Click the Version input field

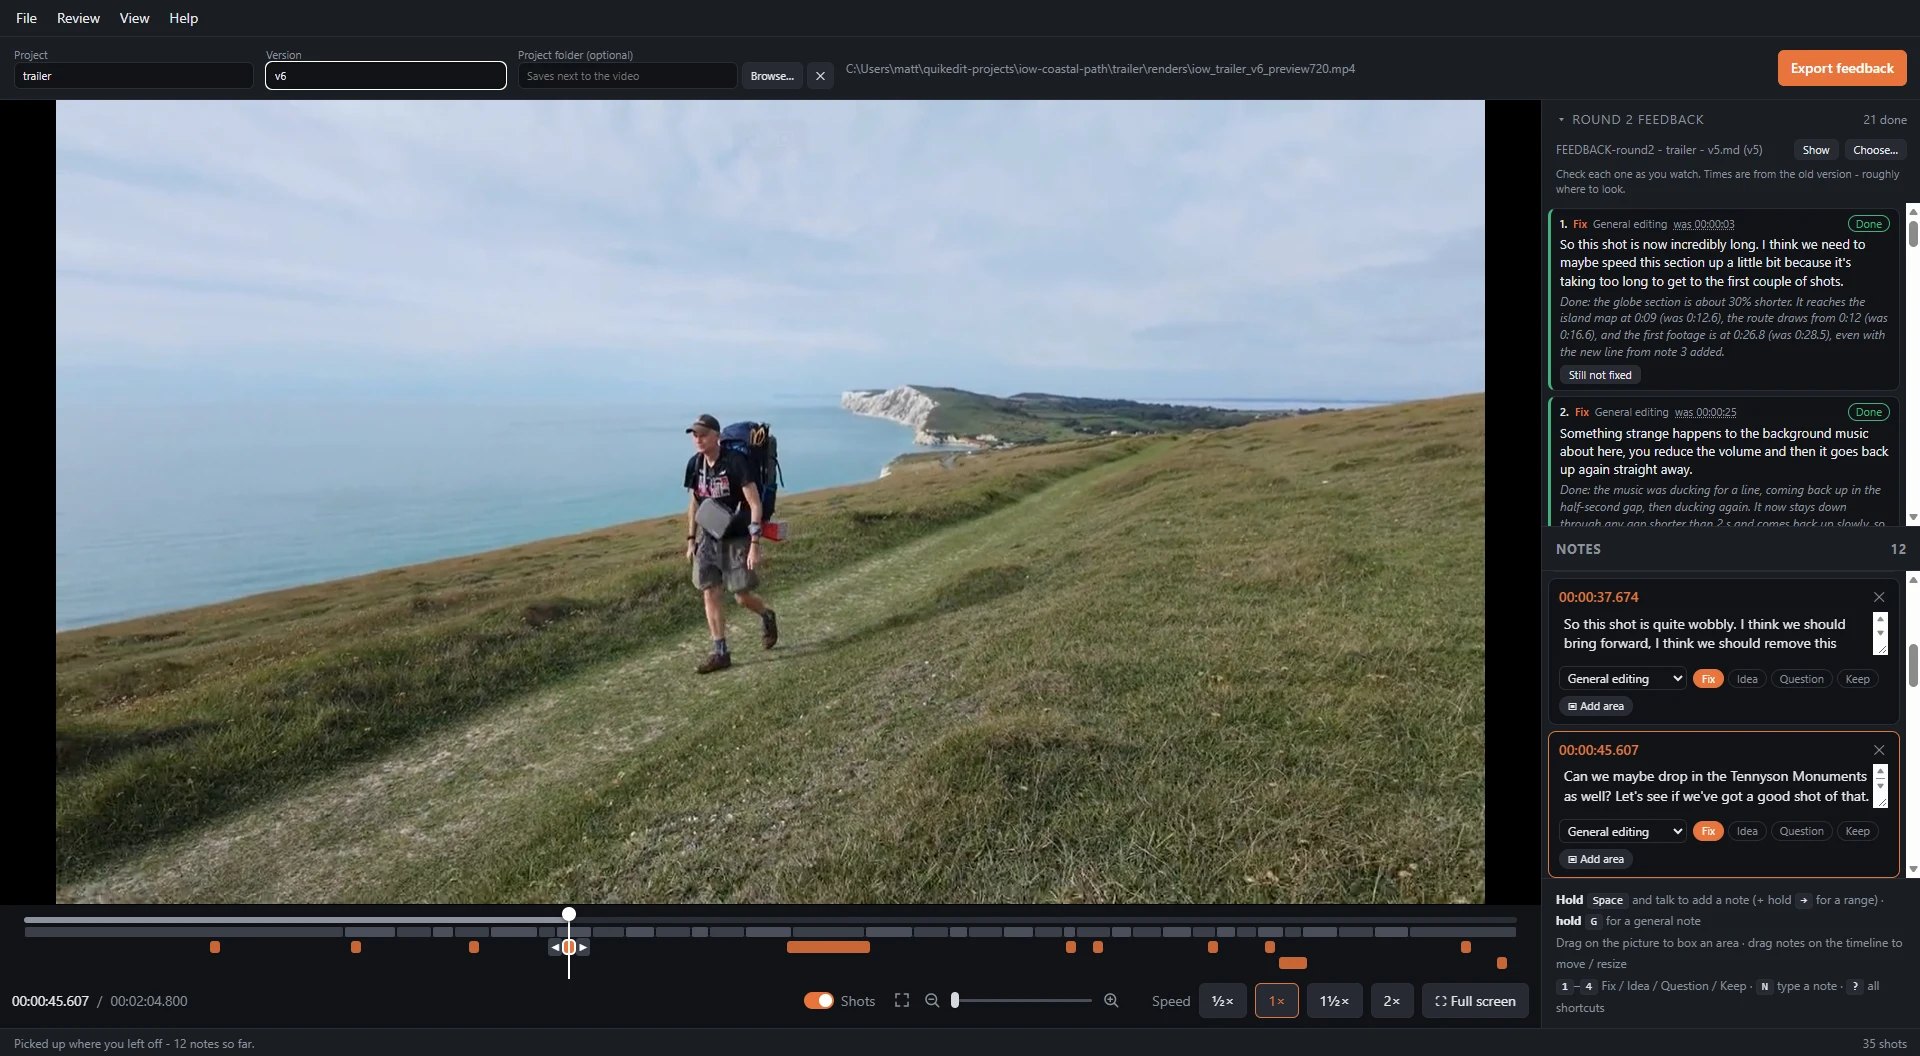click(x=386, y=76)
